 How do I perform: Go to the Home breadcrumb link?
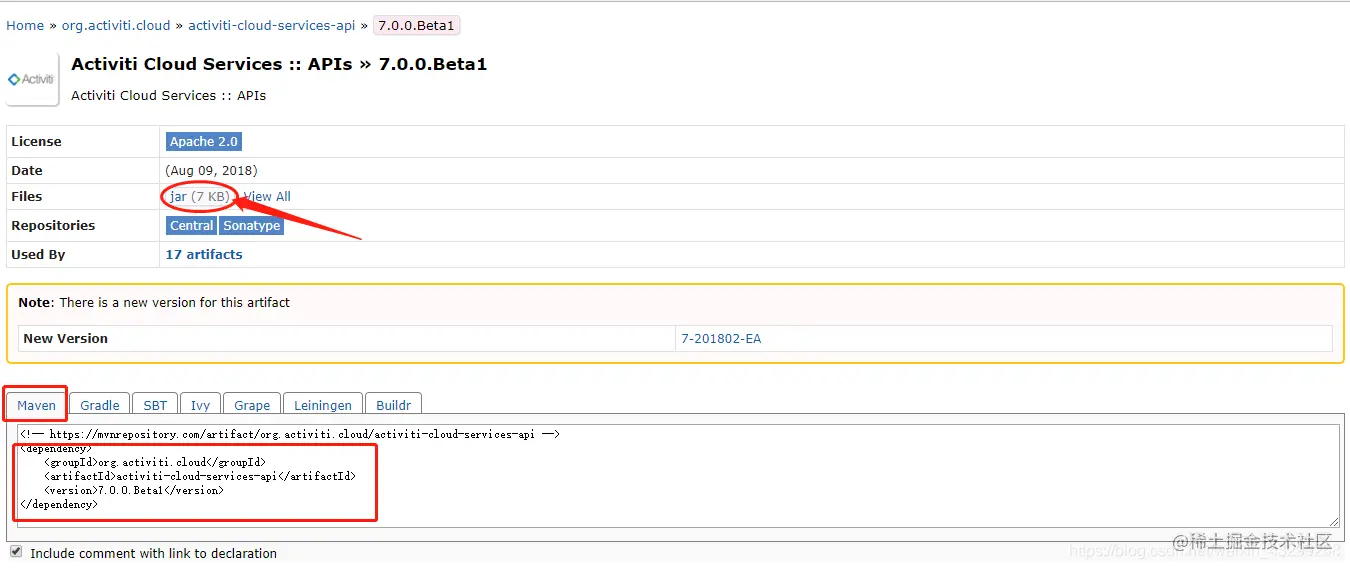coord(25,26)
